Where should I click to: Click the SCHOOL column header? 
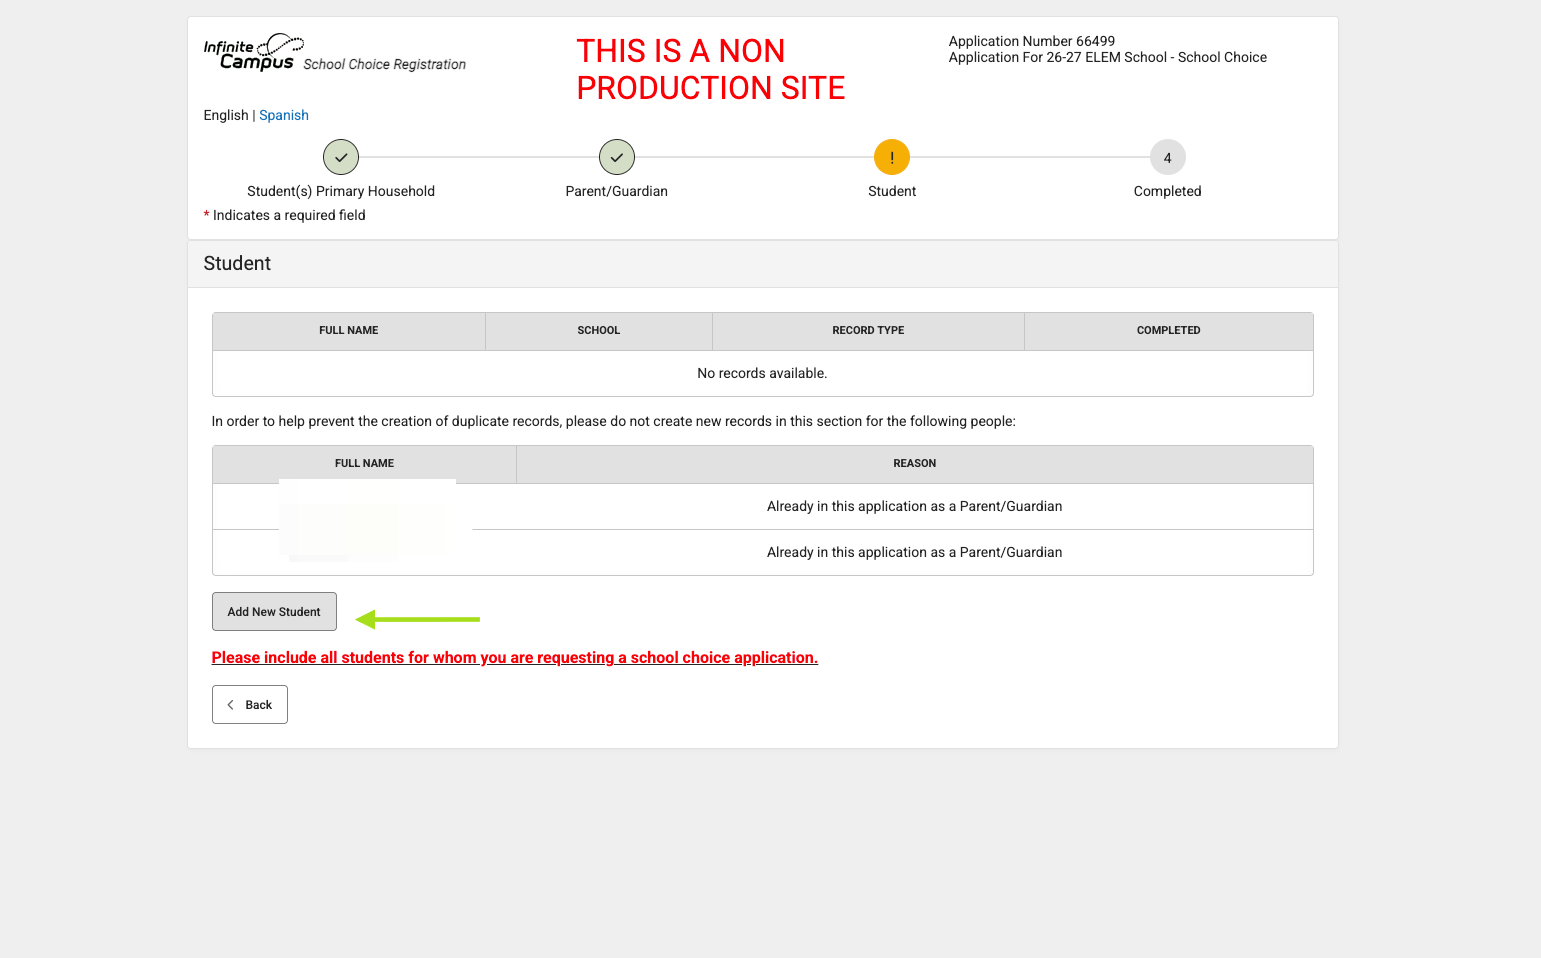point(599,330)
